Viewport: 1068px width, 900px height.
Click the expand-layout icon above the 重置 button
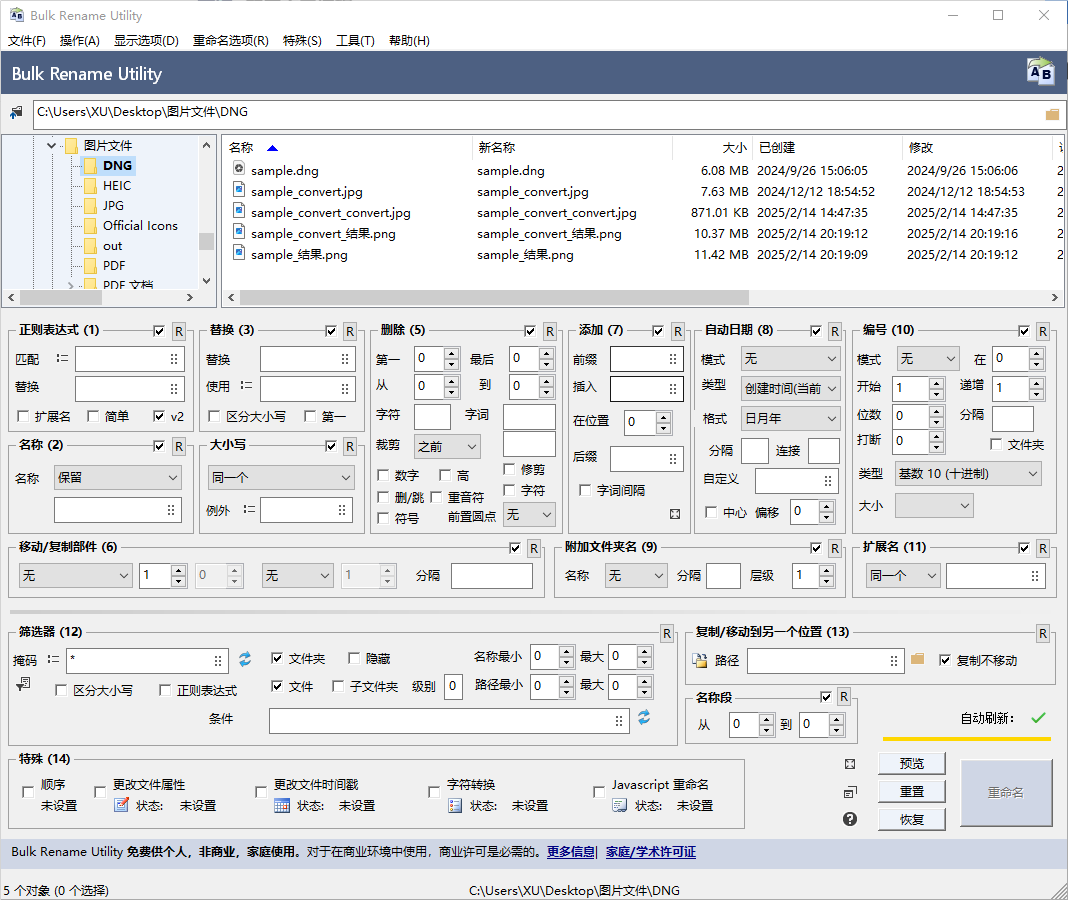(x=850, y=764)
